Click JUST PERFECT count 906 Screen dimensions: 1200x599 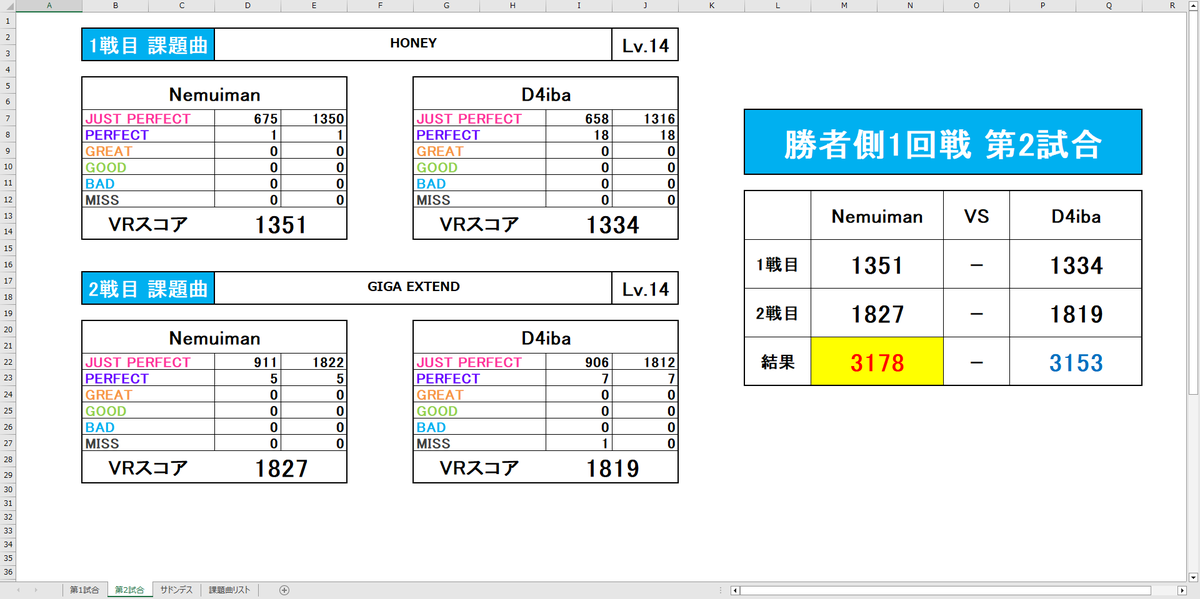(x=579, y=362)
